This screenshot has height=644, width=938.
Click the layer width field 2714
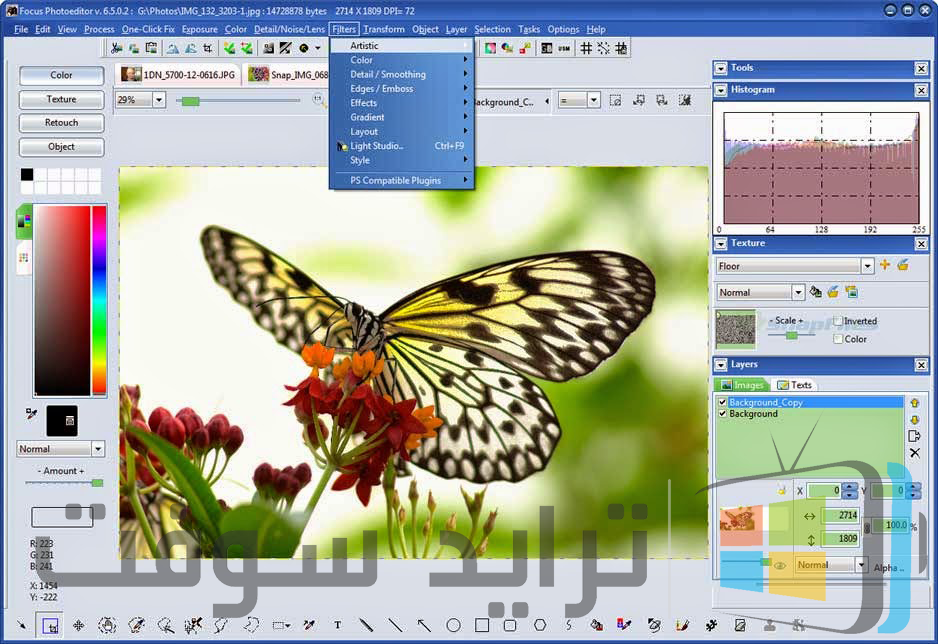(x=841, y=515)
